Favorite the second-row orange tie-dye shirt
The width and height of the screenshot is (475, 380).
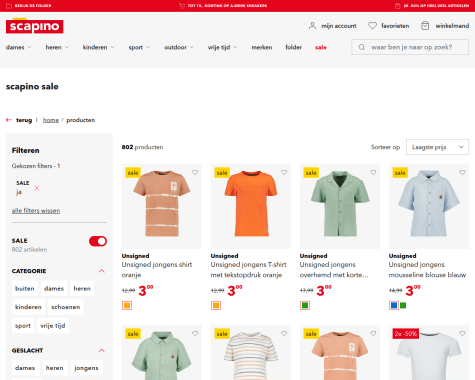point(373,333)
